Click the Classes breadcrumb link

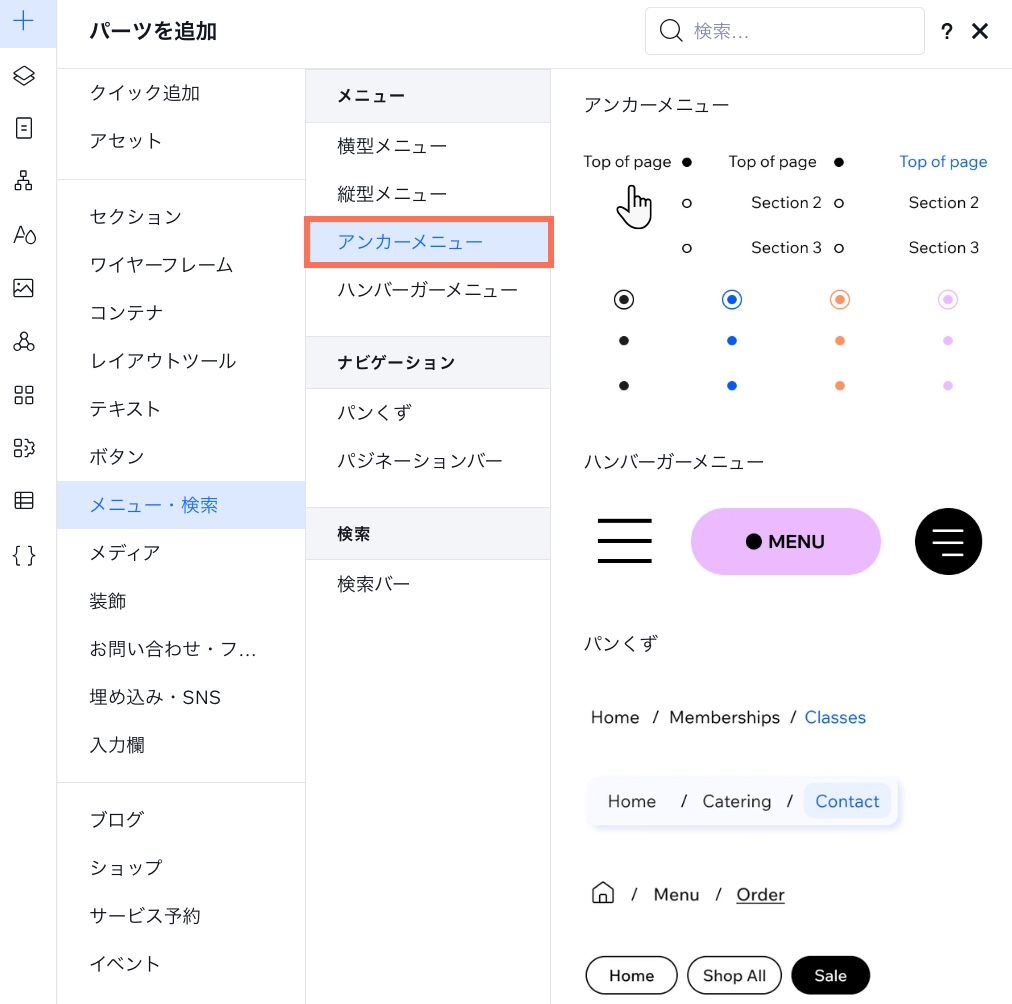pyautogui.click(x=835, y=717)
